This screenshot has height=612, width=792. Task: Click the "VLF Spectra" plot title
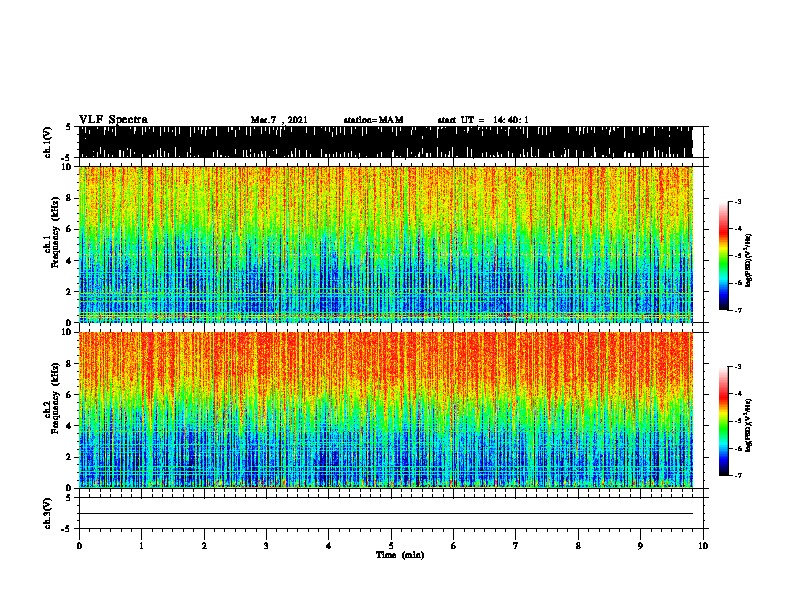coord(113,119)
